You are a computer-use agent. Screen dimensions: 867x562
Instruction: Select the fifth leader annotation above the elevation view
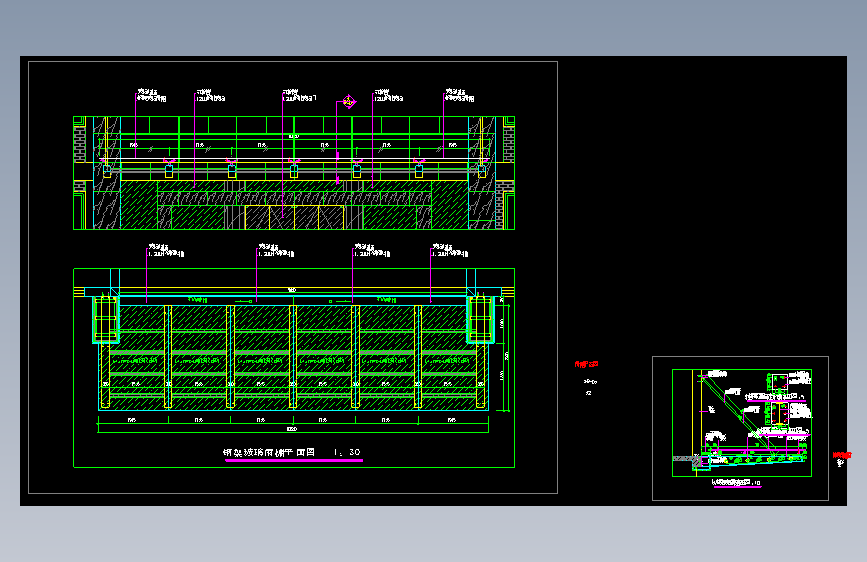tap(459, 95)
